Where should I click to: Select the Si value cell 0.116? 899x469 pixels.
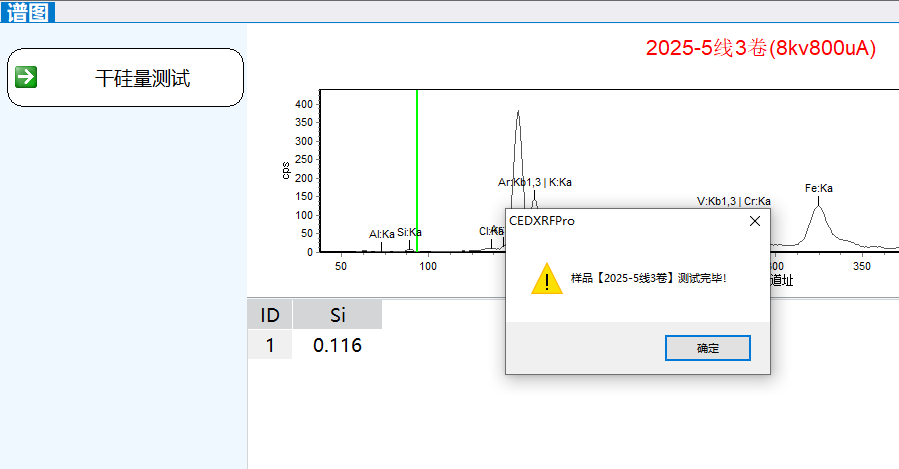tap(338, 346)
